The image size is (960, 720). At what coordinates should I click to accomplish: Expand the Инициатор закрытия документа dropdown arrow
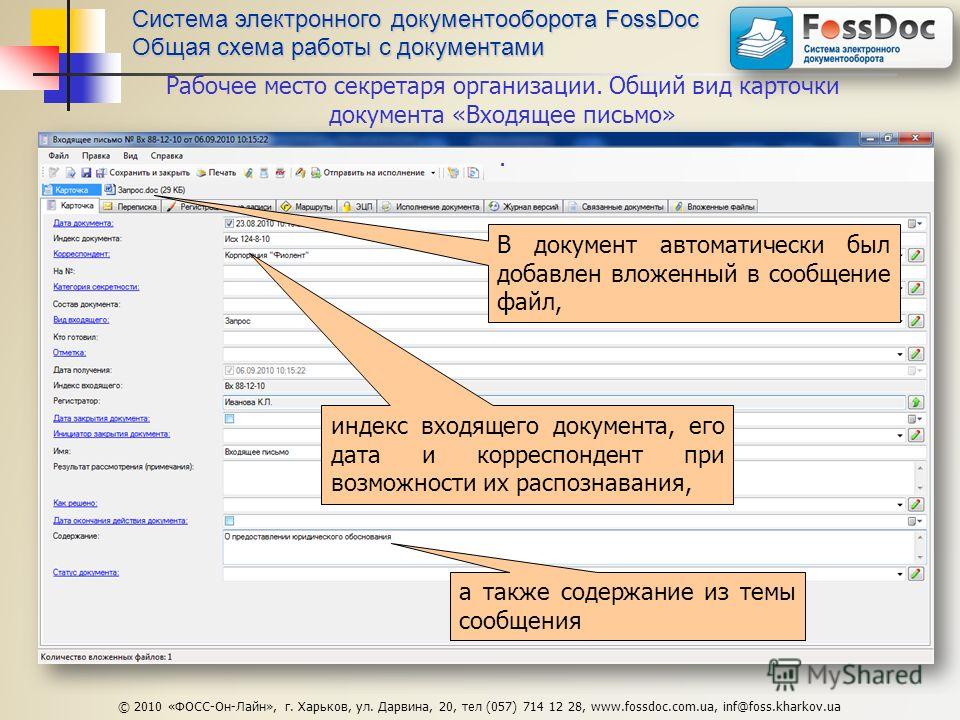[900, 435]
